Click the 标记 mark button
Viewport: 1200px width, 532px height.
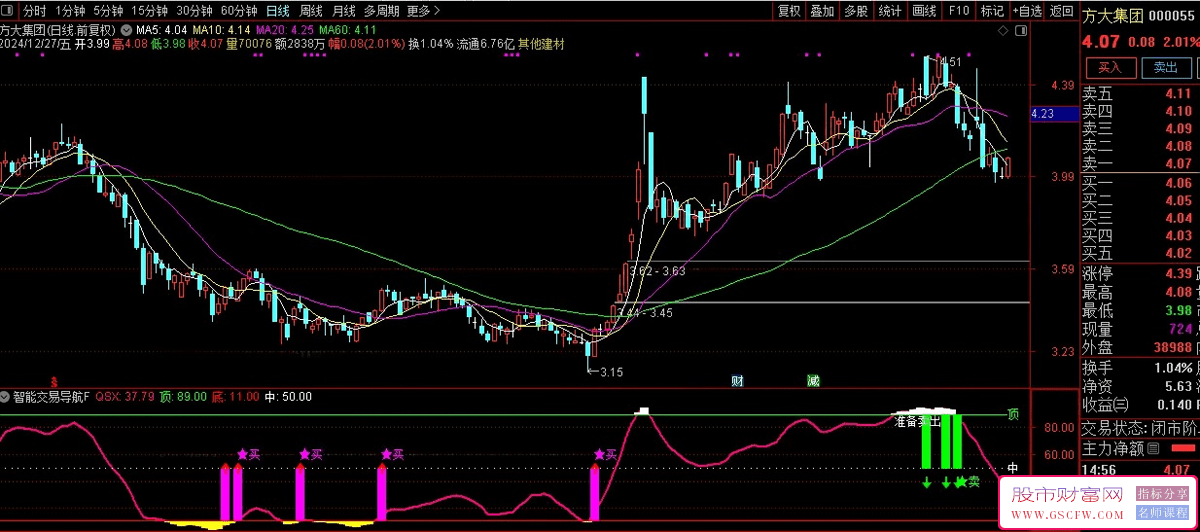992,11
